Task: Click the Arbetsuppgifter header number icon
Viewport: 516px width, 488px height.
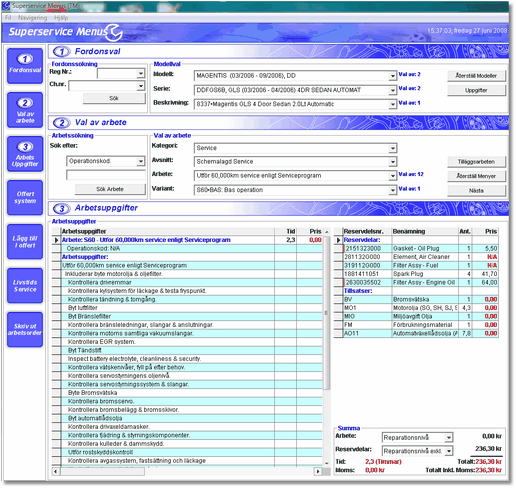Action: (62, 209)
